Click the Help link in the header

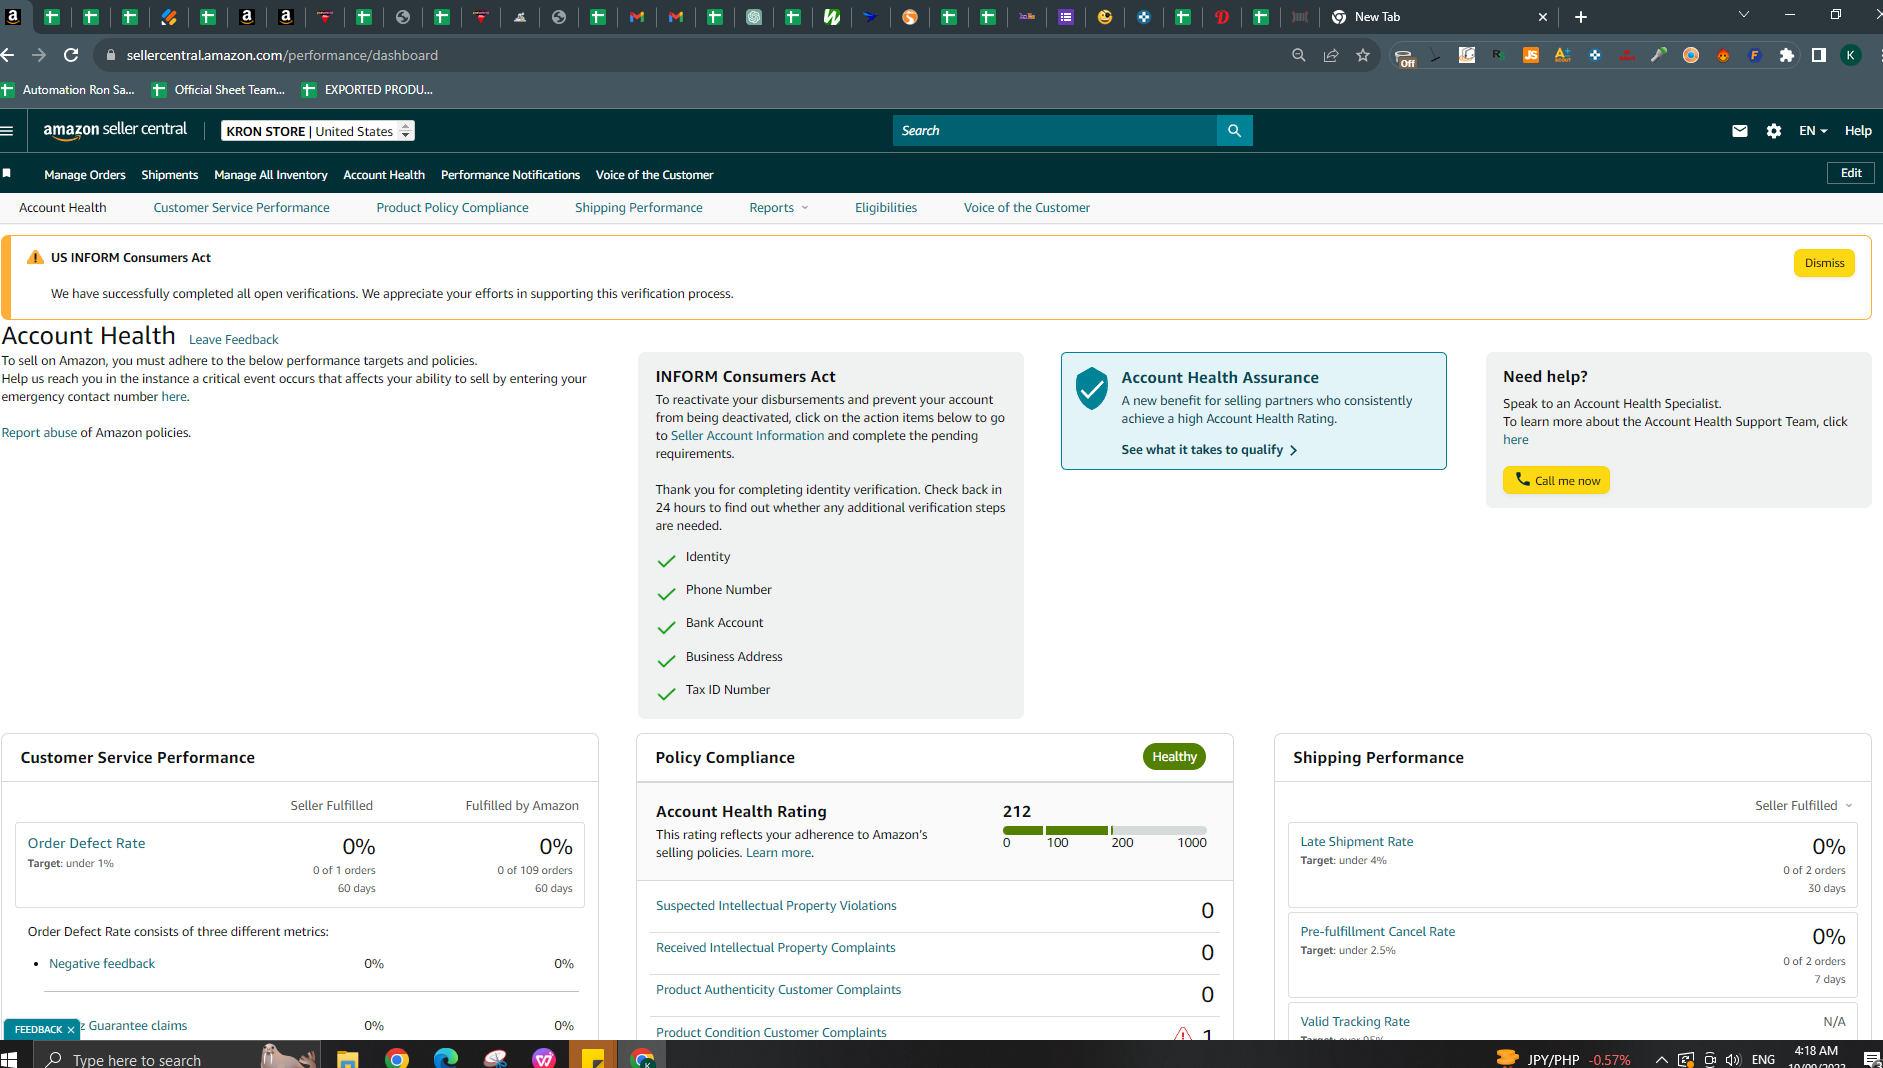[x=1858, y=131]
